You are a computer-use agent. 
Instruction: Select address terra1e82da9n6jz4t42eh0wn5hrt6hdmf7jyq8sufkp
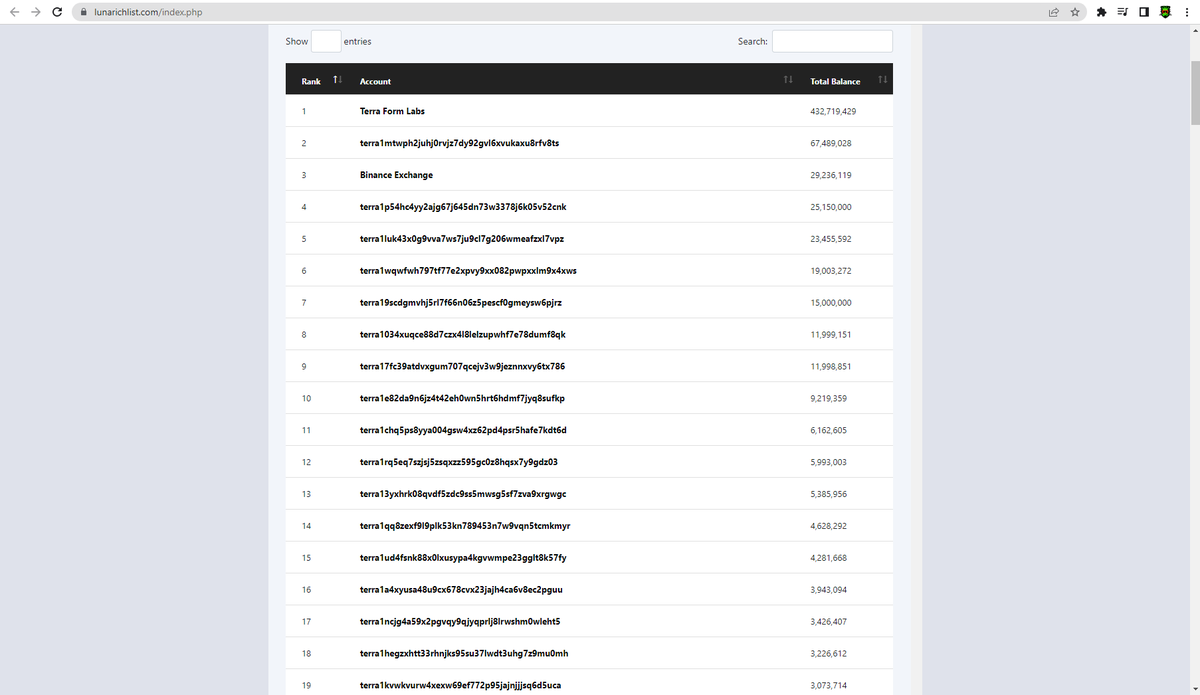pos(462,398)
